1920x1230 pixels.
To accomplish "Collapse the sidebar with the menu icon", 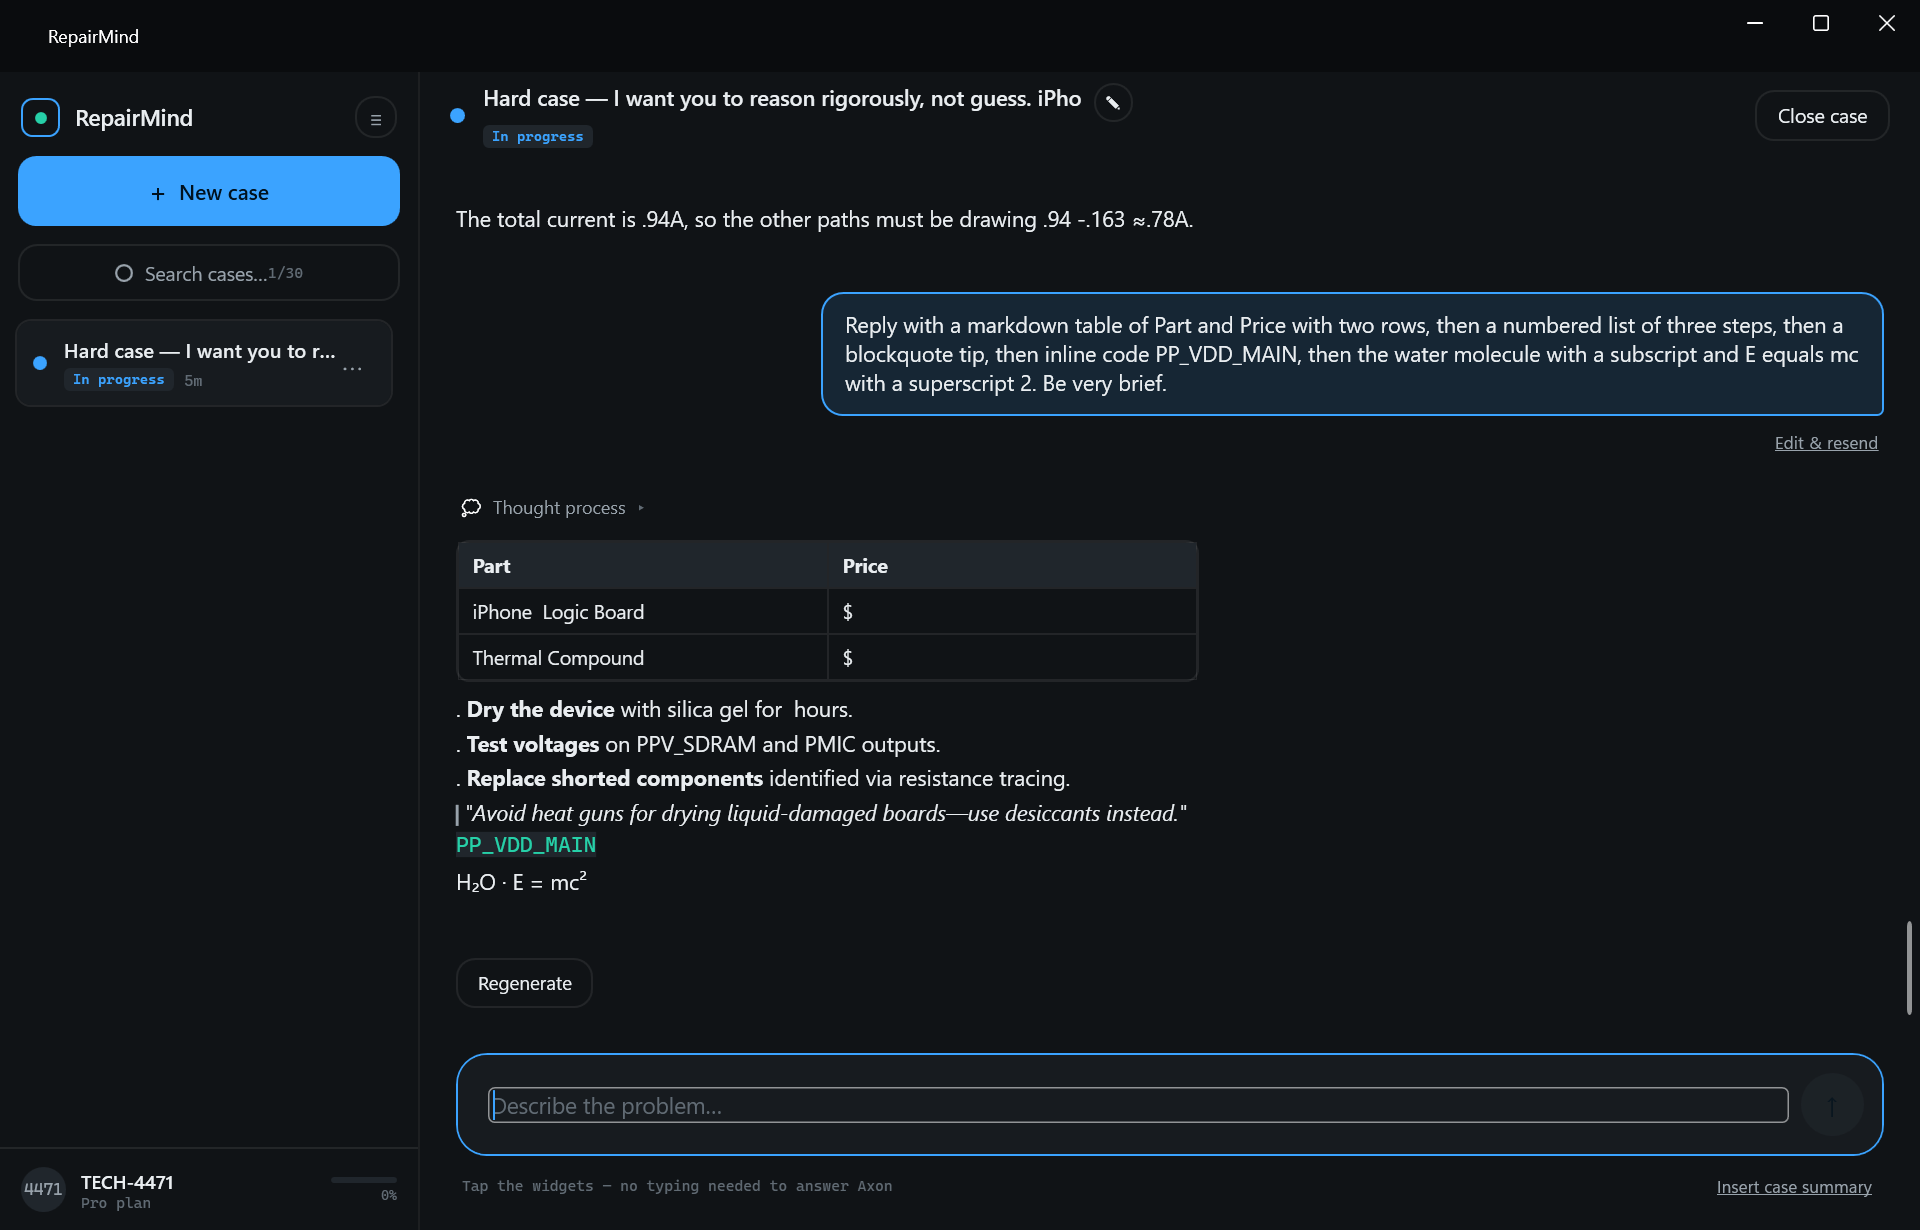I will click(x=376, y=119).
